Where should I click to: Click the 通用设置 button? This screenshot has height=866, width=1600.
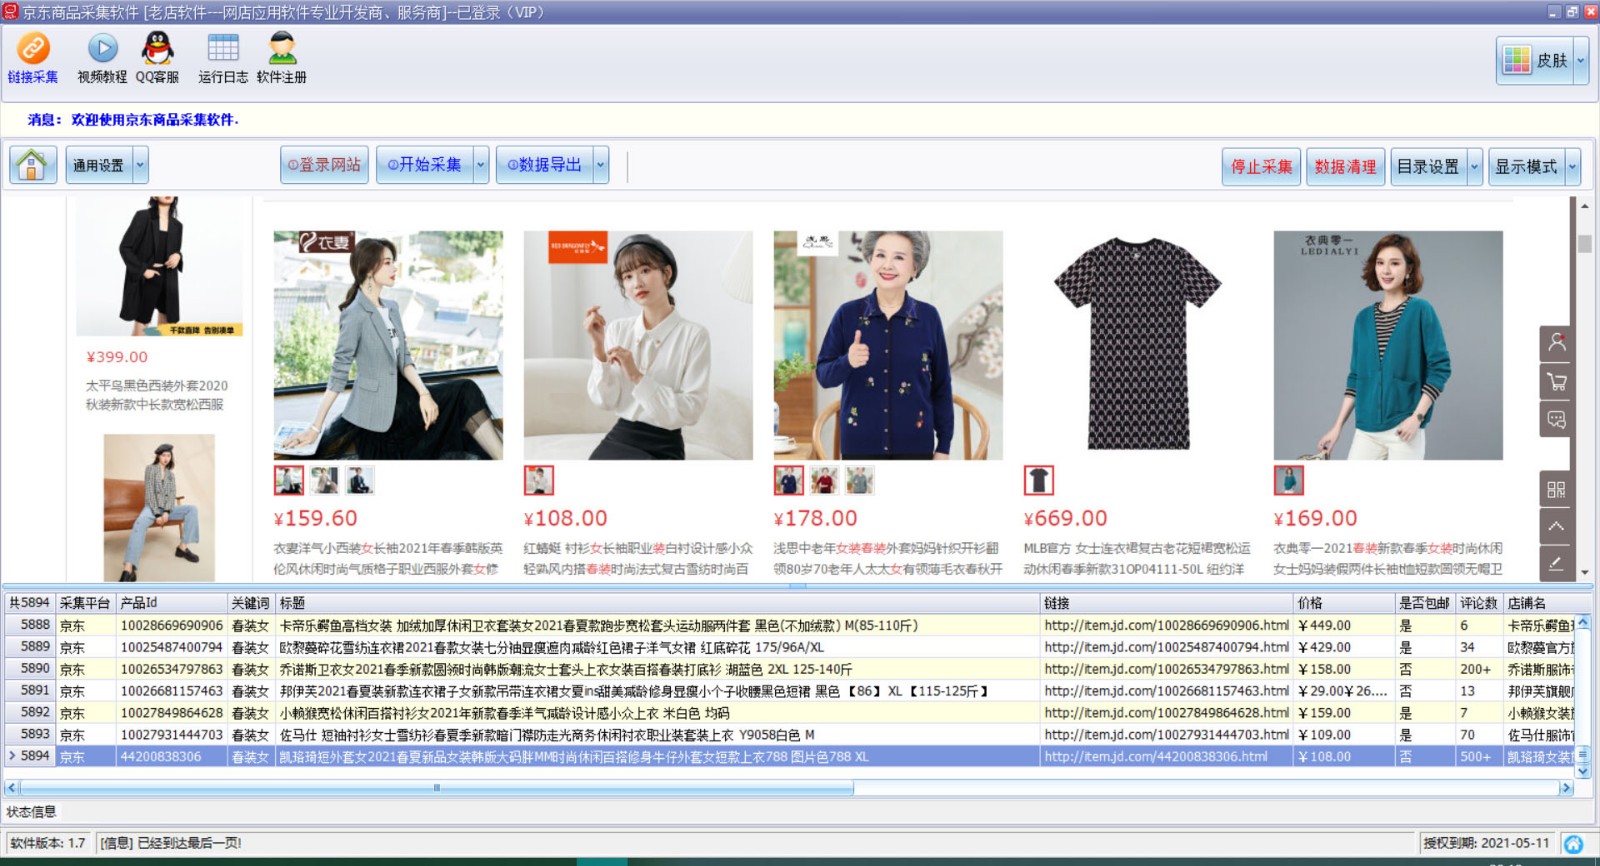(x=99, y=165)
